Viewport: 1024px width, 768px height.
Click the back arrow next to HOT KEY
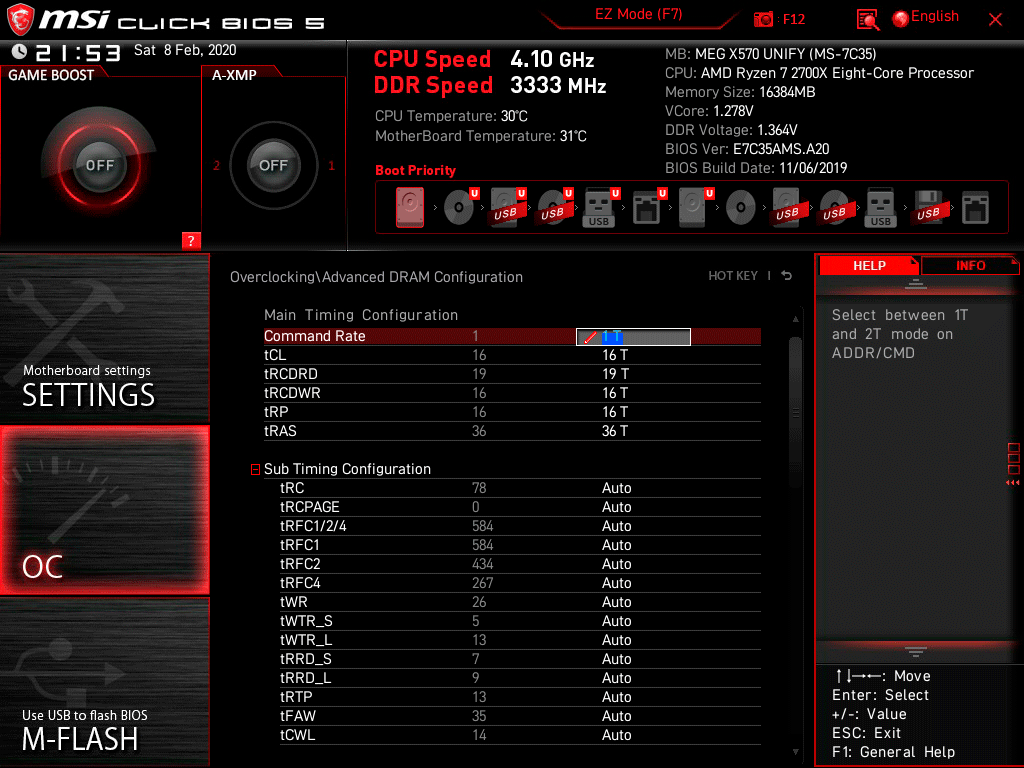click(787, 276)
